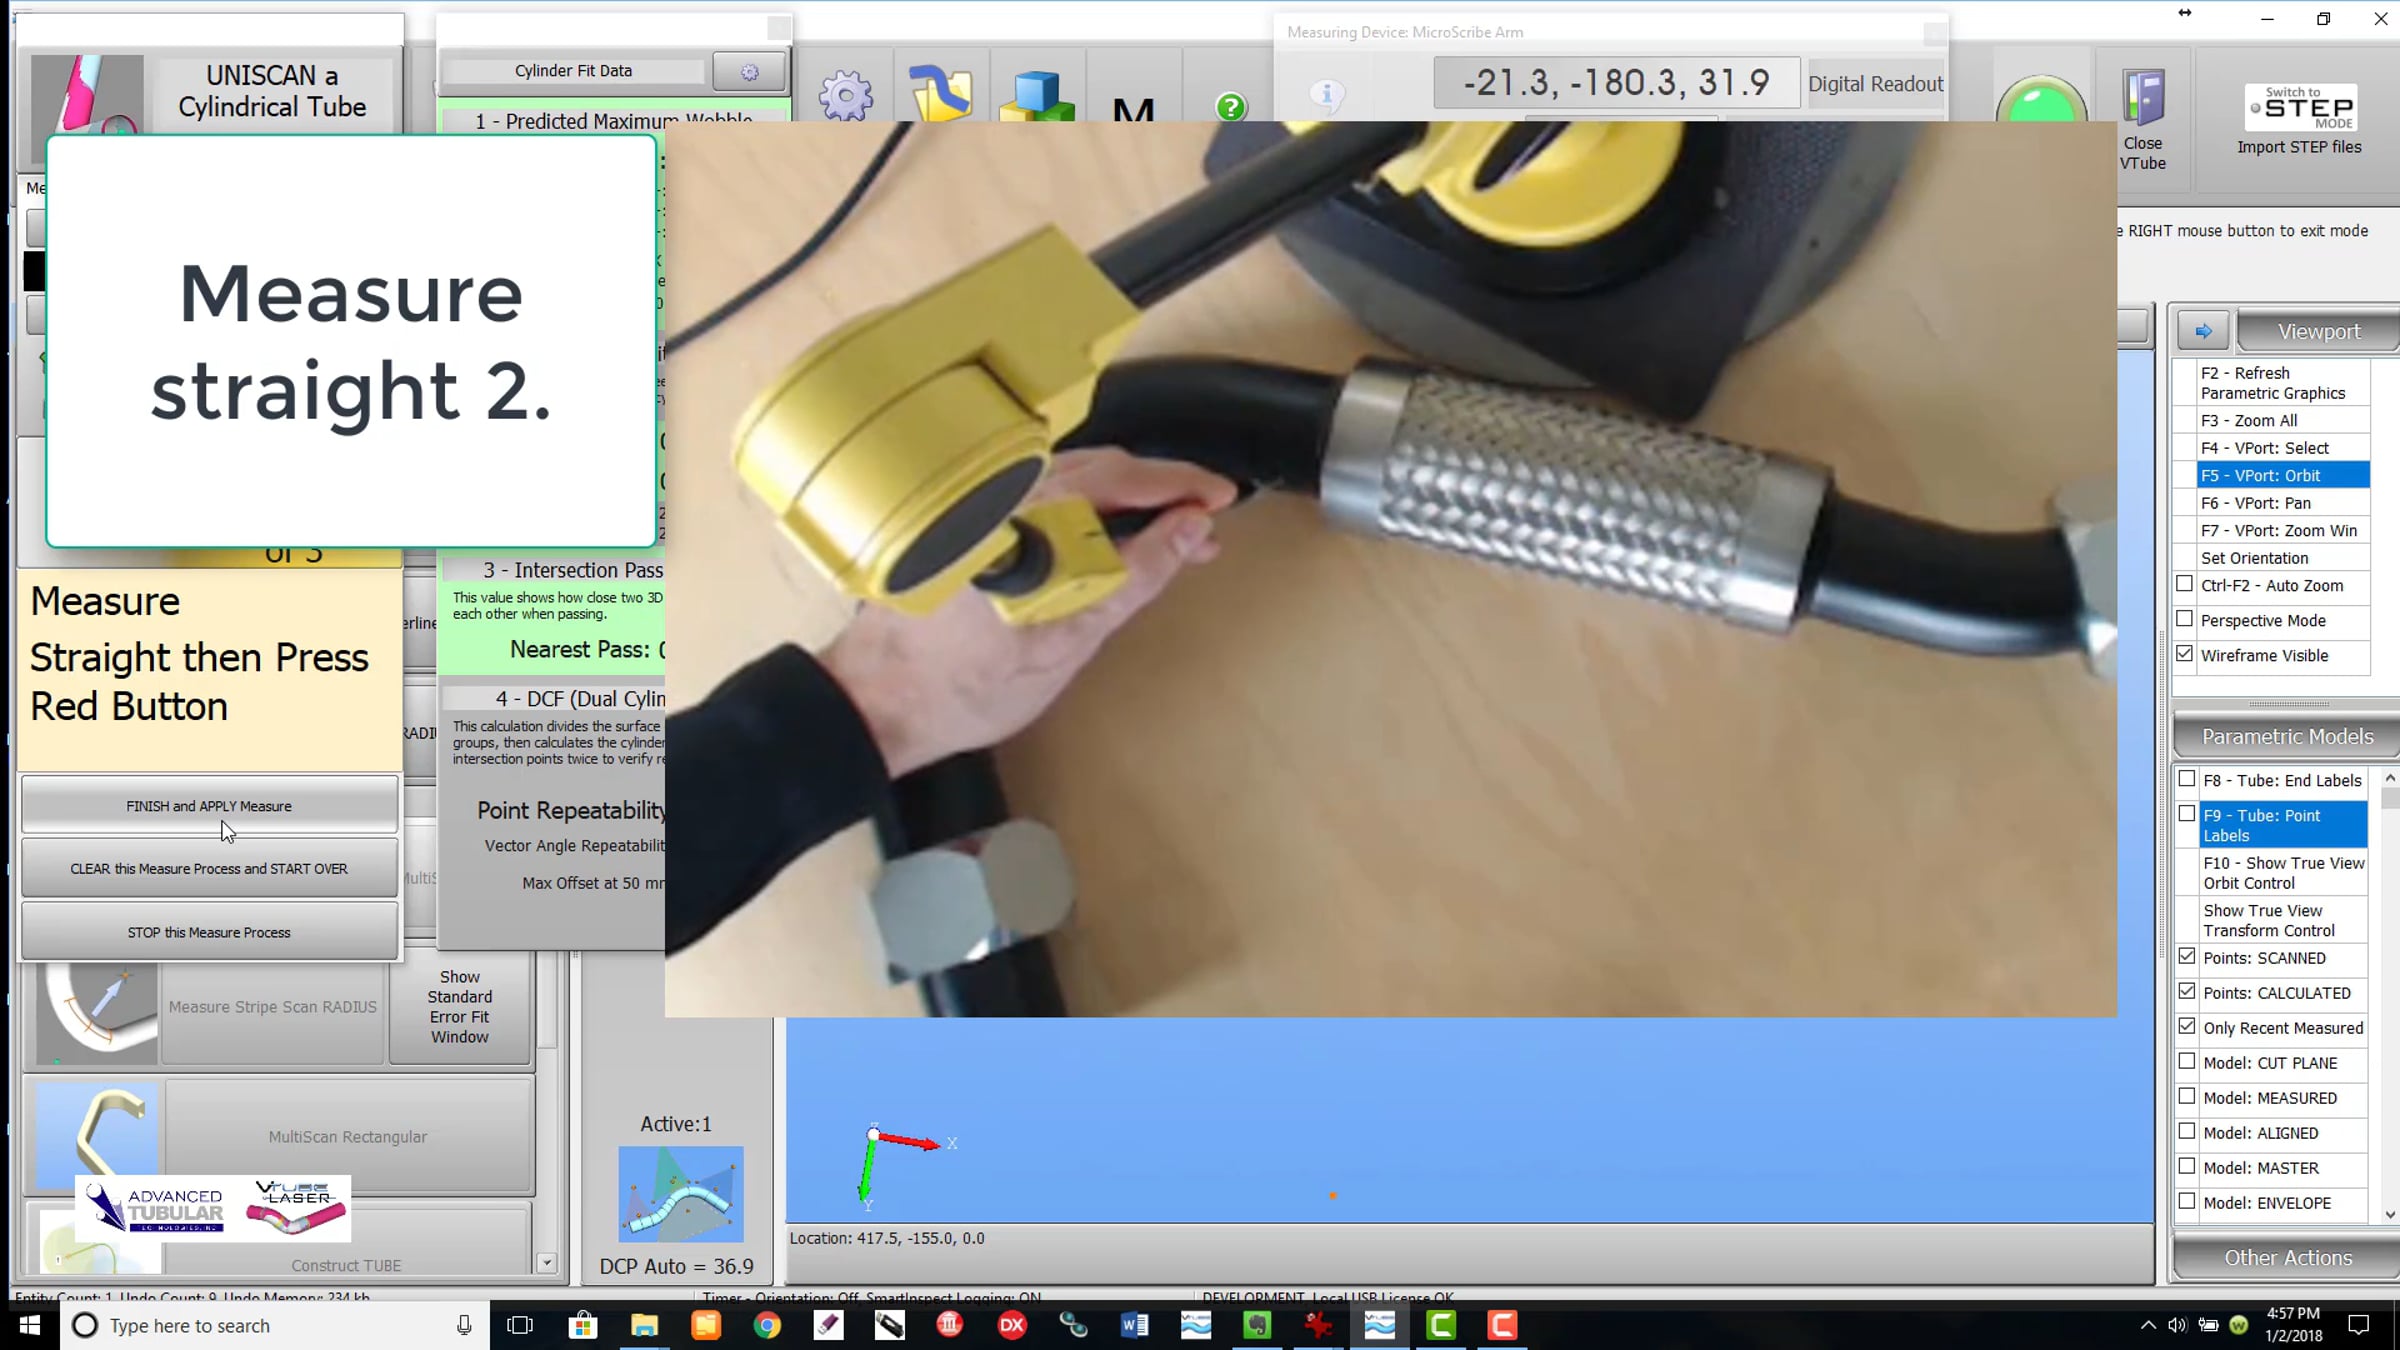
Task: Open the tube project folder icon
Action: coord(940,94)
